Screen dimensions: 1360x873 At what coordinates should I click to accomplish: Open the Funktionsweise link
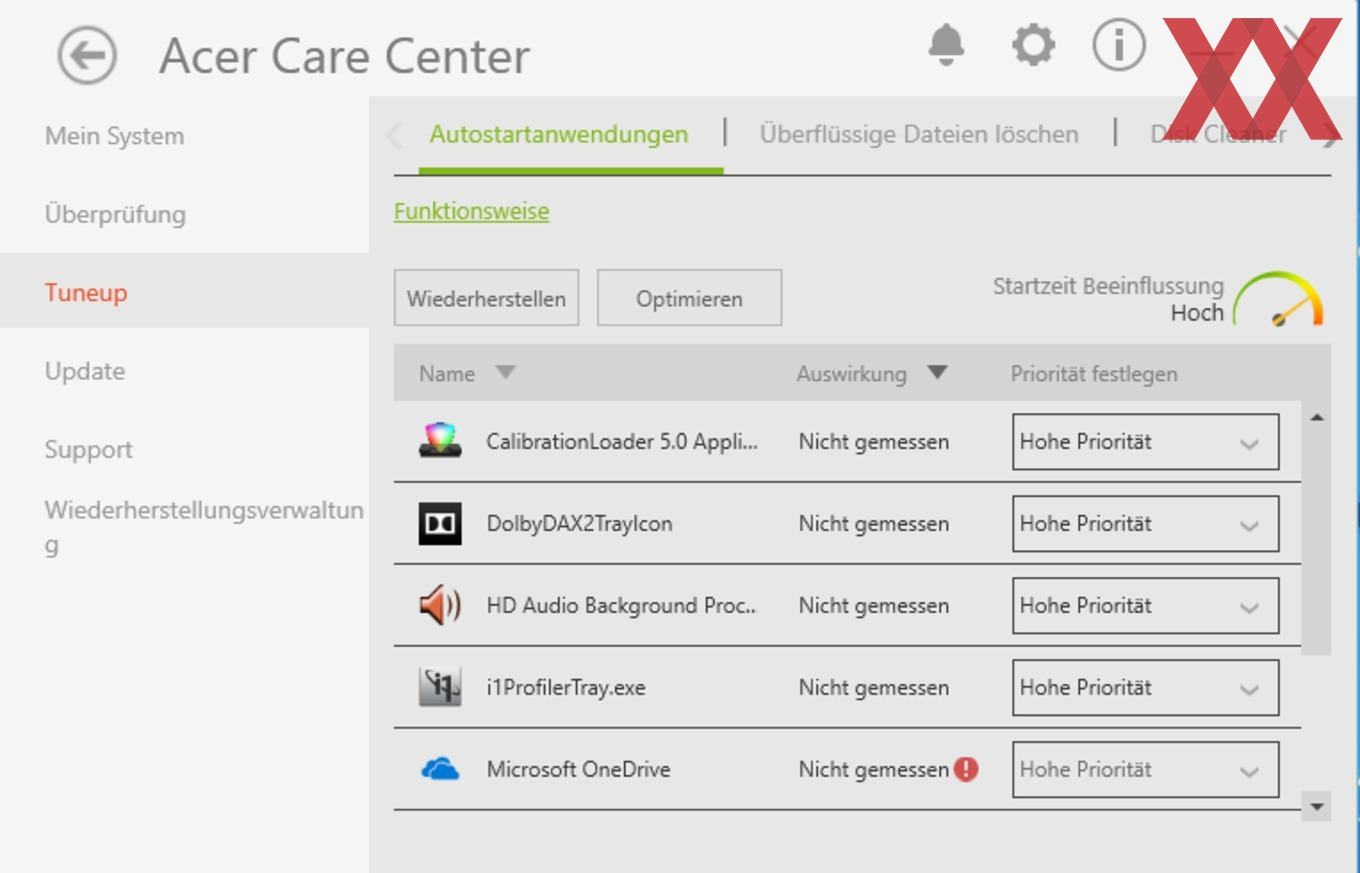click(x=471, y=212)
